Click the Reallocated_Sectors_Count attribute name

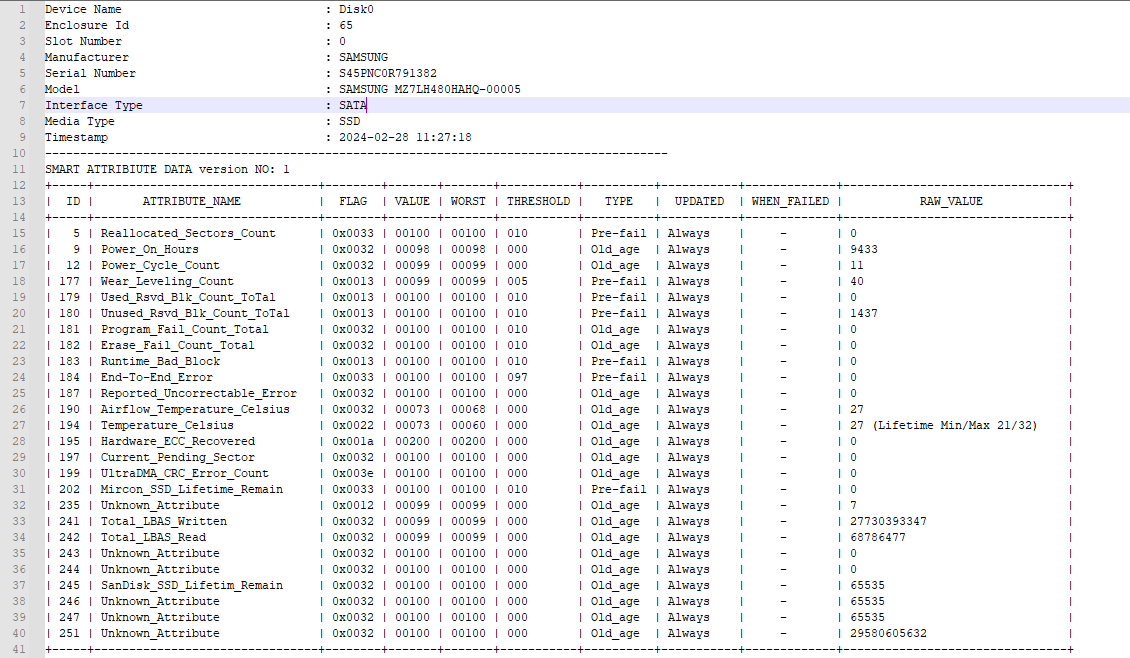pyautogui.click(x=188, y=233)
